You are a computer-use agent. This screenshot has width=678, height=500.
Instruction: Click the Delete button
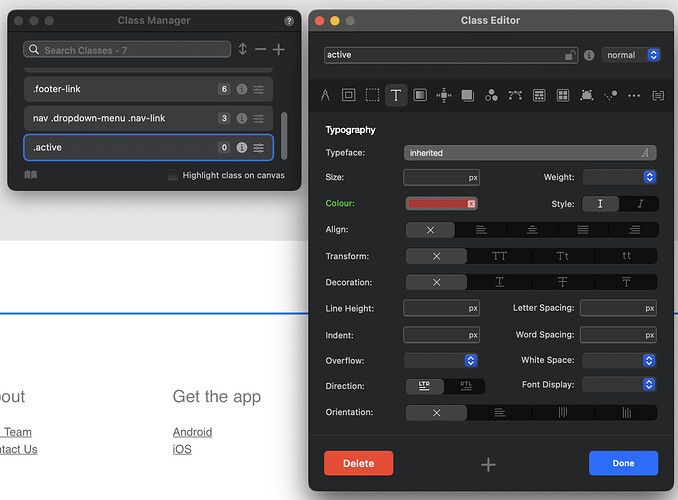tap(358, 463)
